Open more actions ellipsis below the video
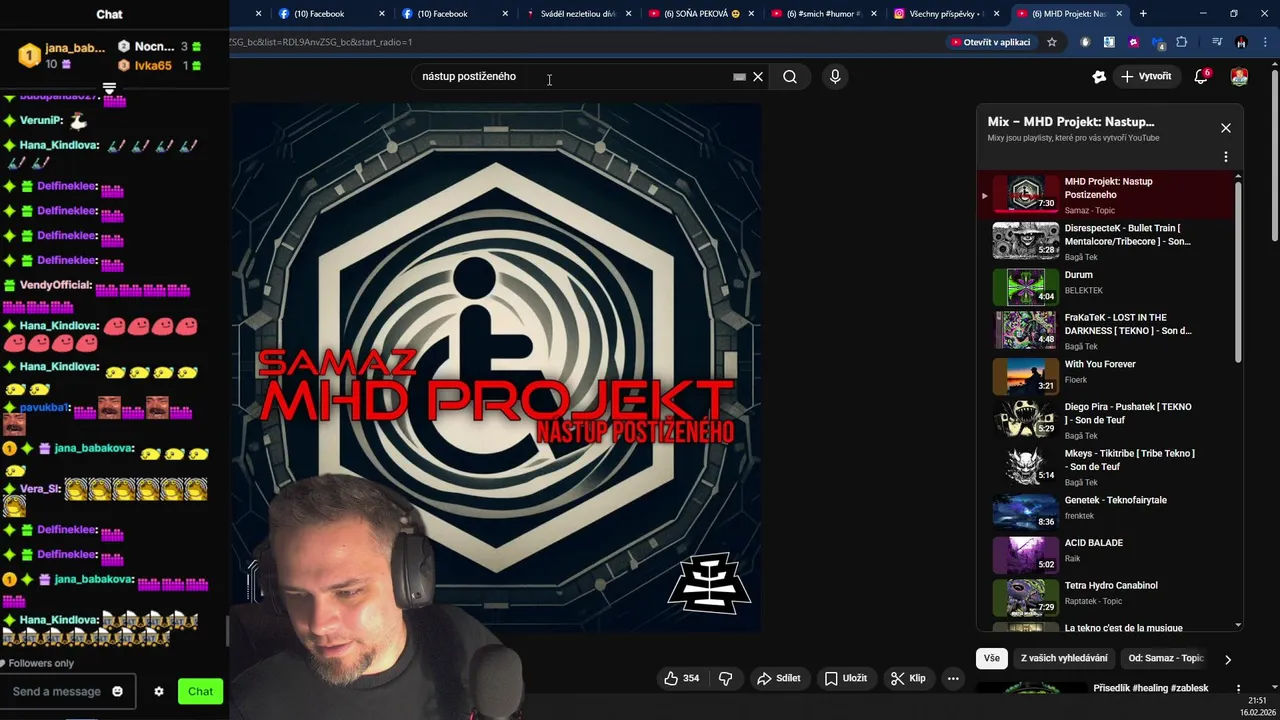Screen dimensions: 1280x720 click(x=953, y=678)
